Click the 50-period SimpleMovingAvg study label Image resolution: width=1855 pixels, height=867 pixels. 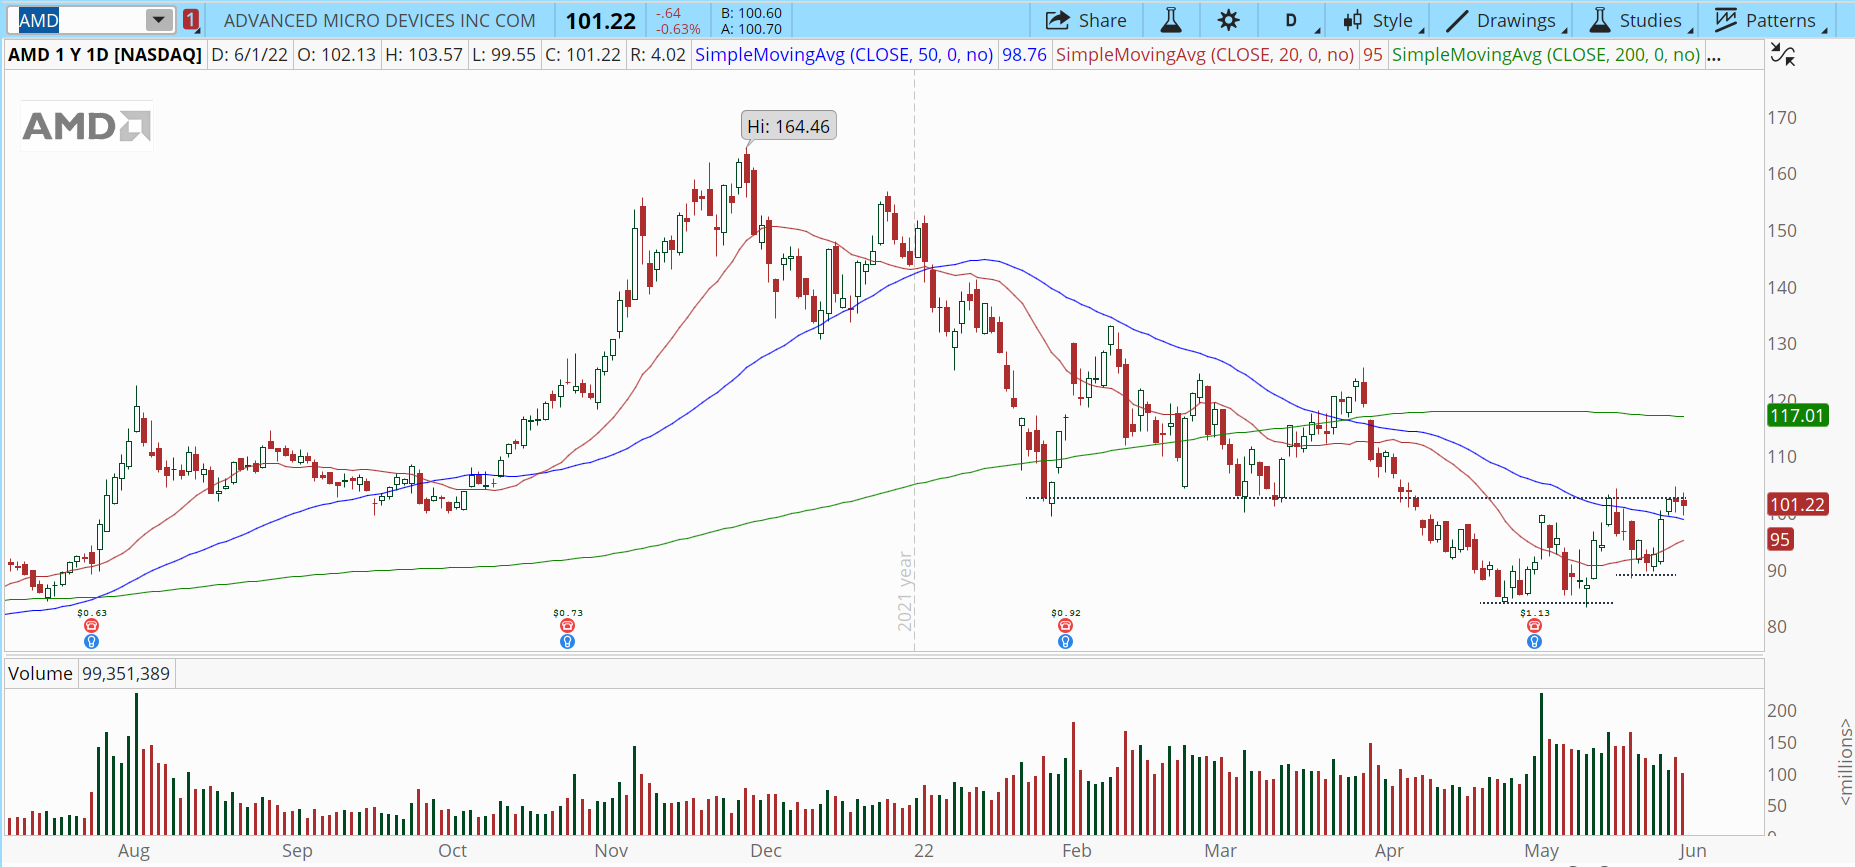[x=844, y=55]
